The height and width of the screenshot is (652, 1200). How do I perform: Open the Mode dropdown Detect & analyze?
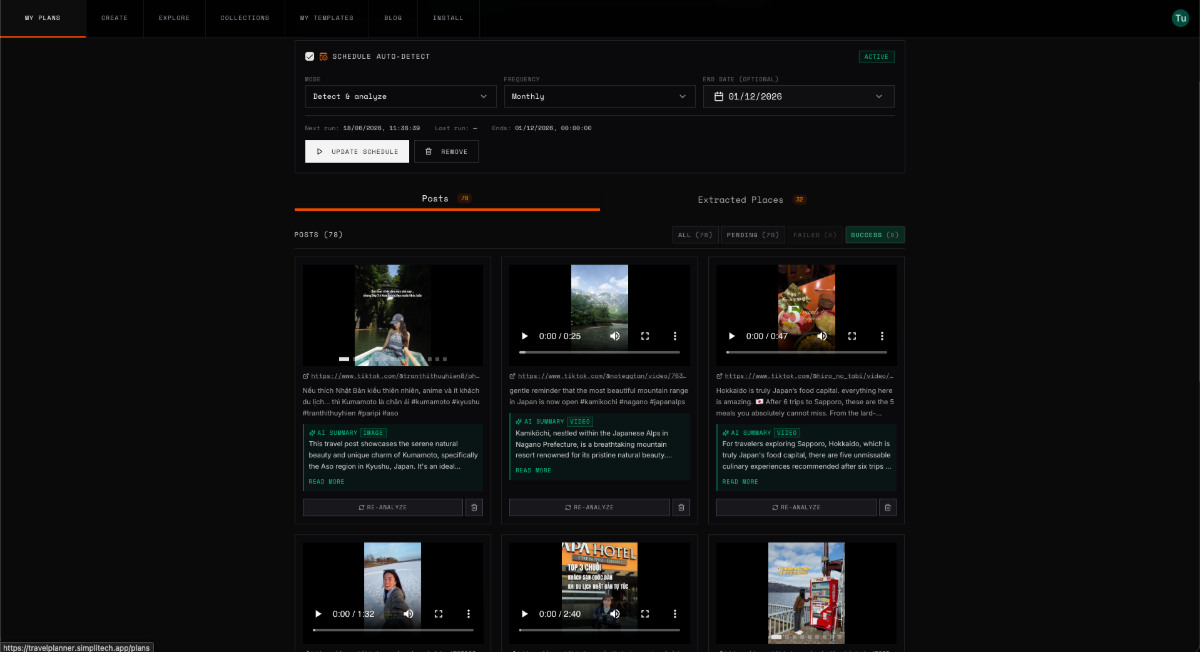pyautogui.click(x=401, y=96)
